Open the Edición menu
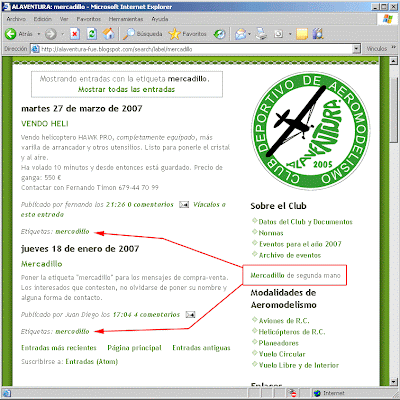The height and width of the screenshot is (400, 400). (43, 19)
